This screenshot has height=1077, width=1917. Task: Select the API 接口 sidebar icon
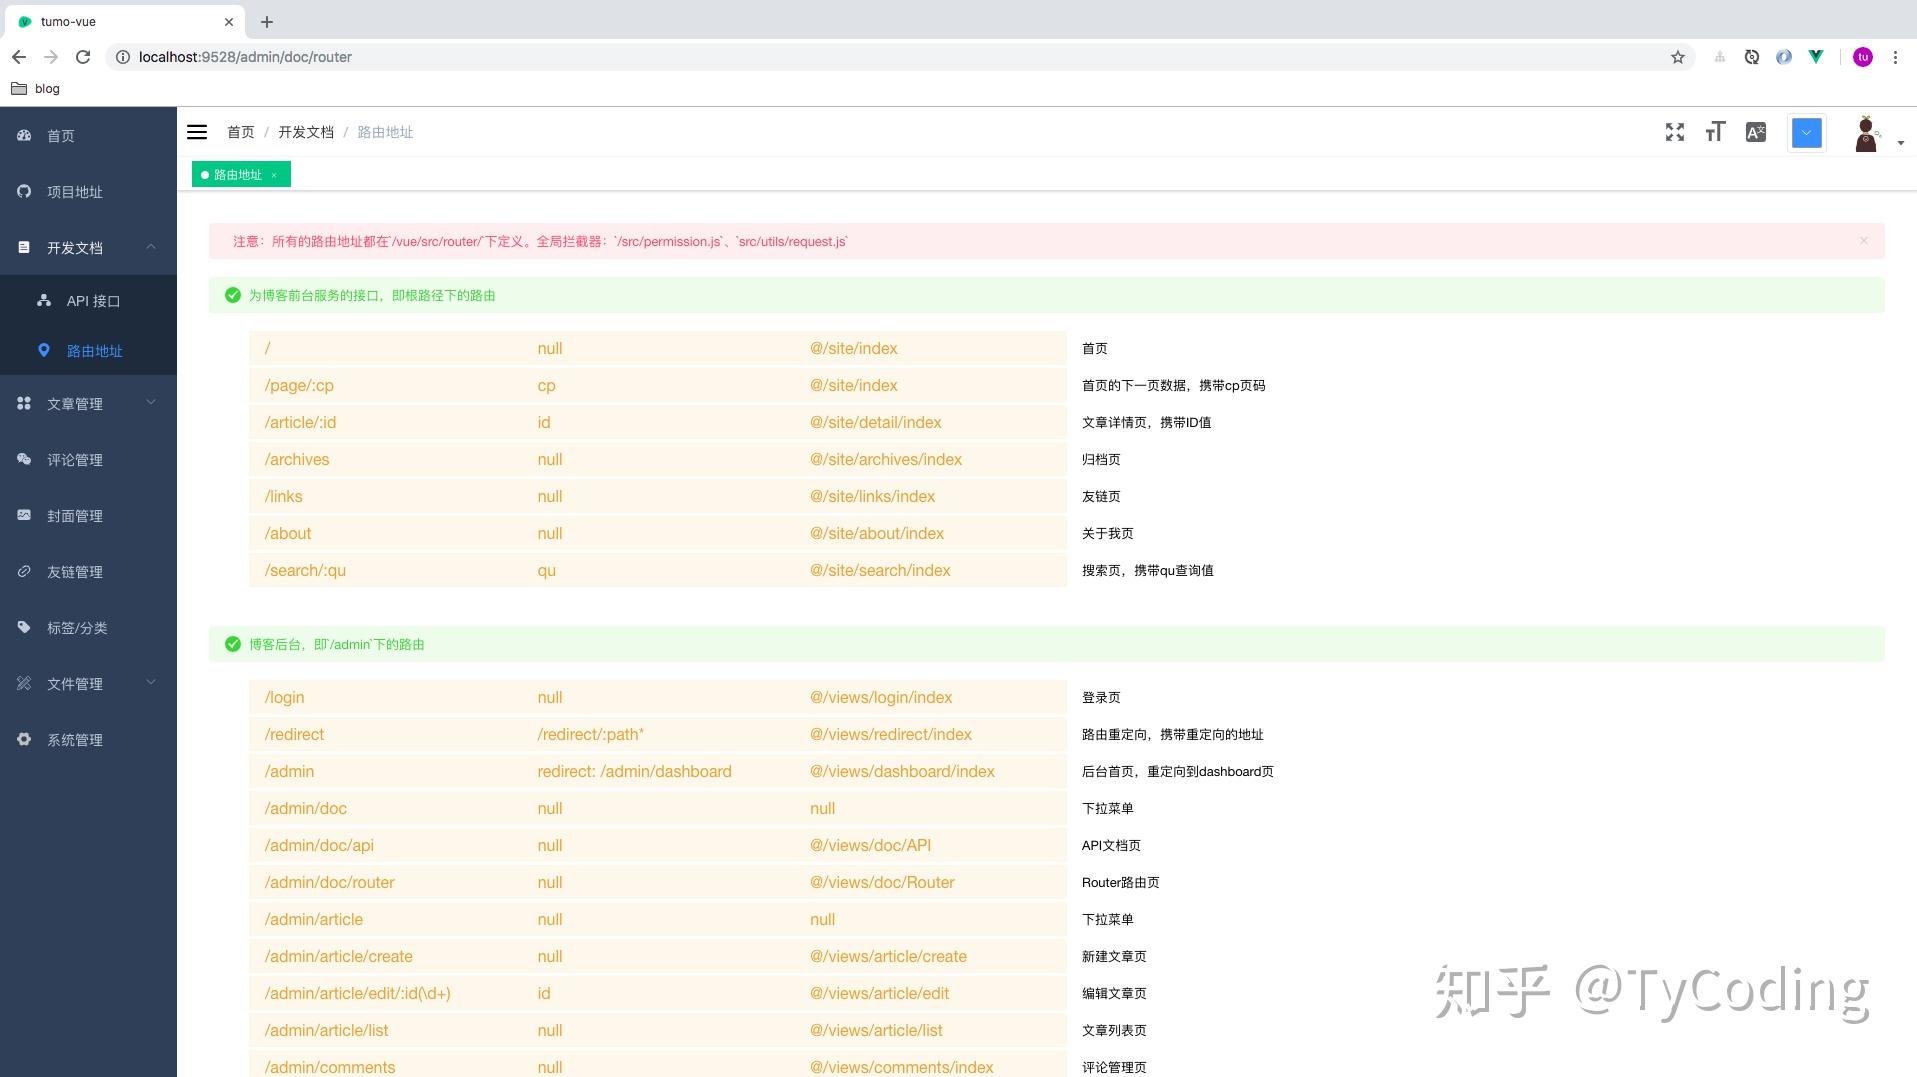click(43, 300)
